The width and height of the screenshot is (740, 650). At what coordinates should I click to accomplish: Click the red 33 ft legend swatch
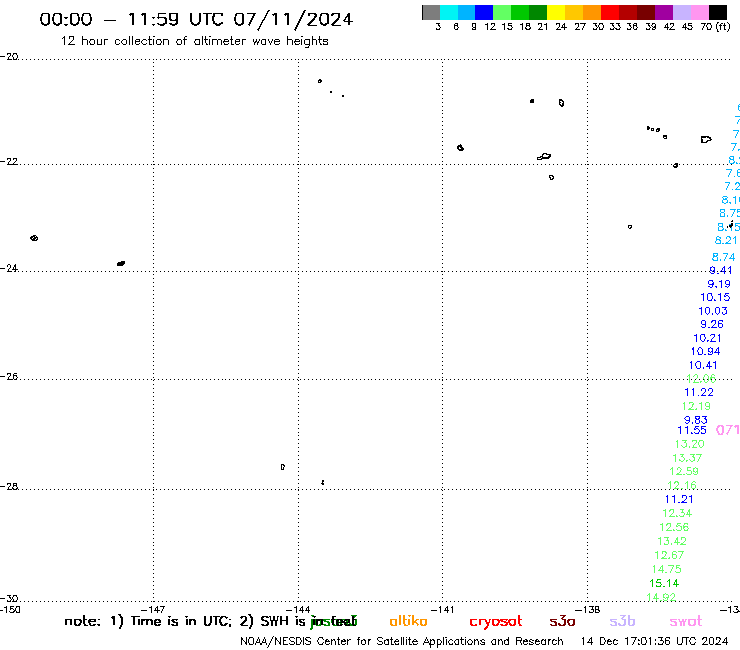pos(610,12)
